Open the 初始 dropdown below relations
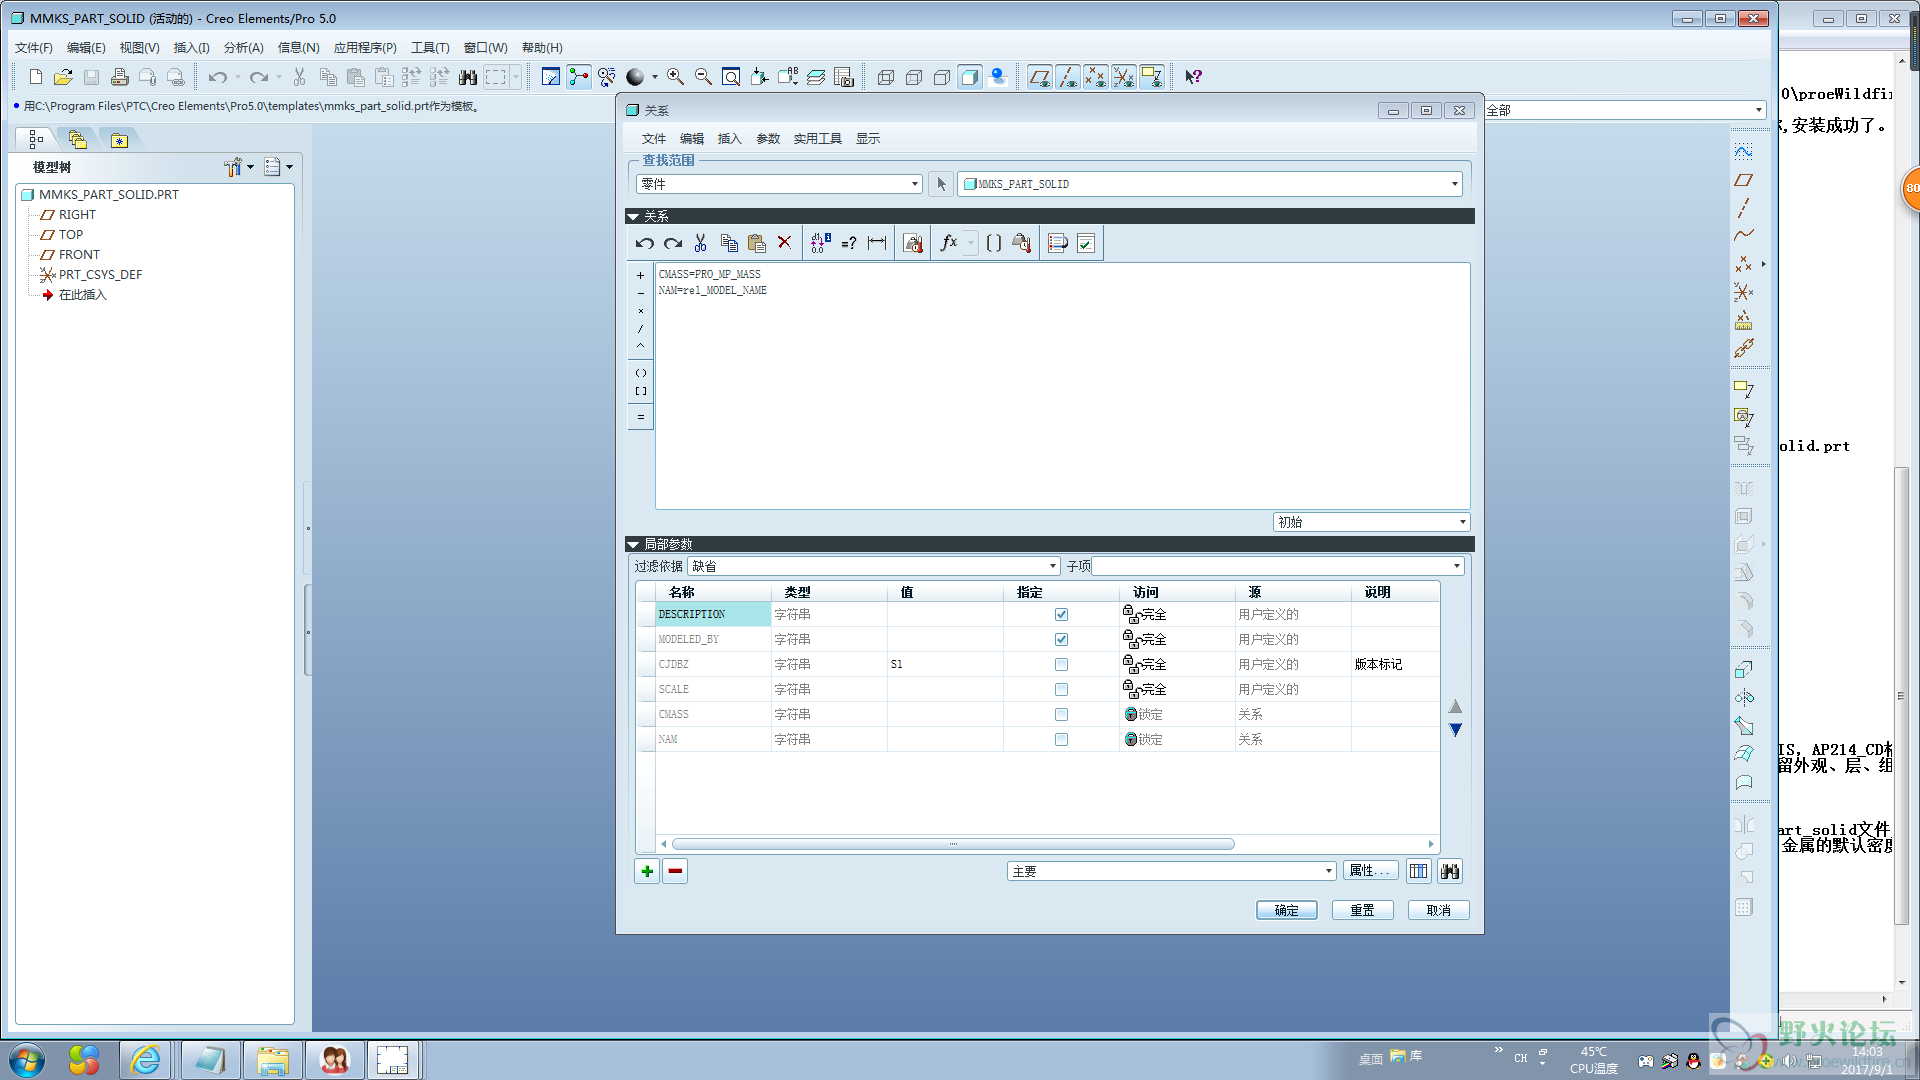The image size is (1920, 1080). (x=1371, y=522)
